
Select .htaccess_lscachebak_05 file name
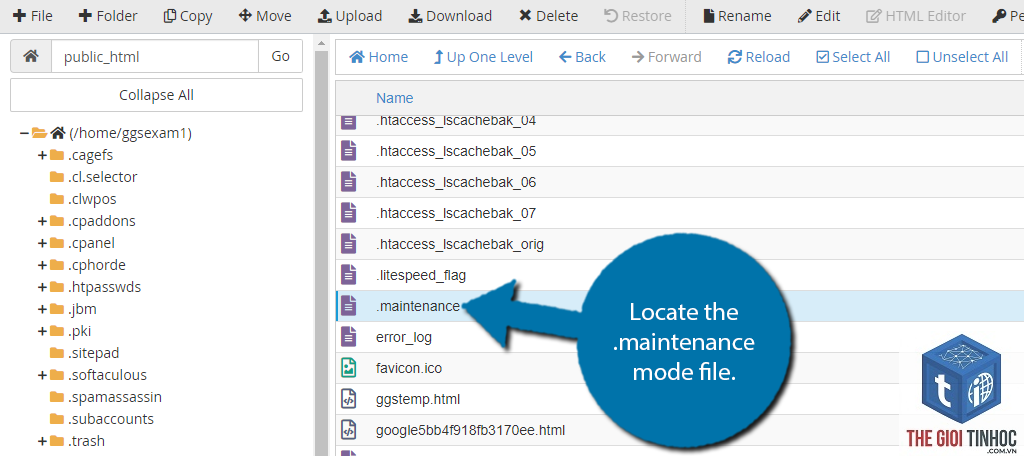point(456,151)
